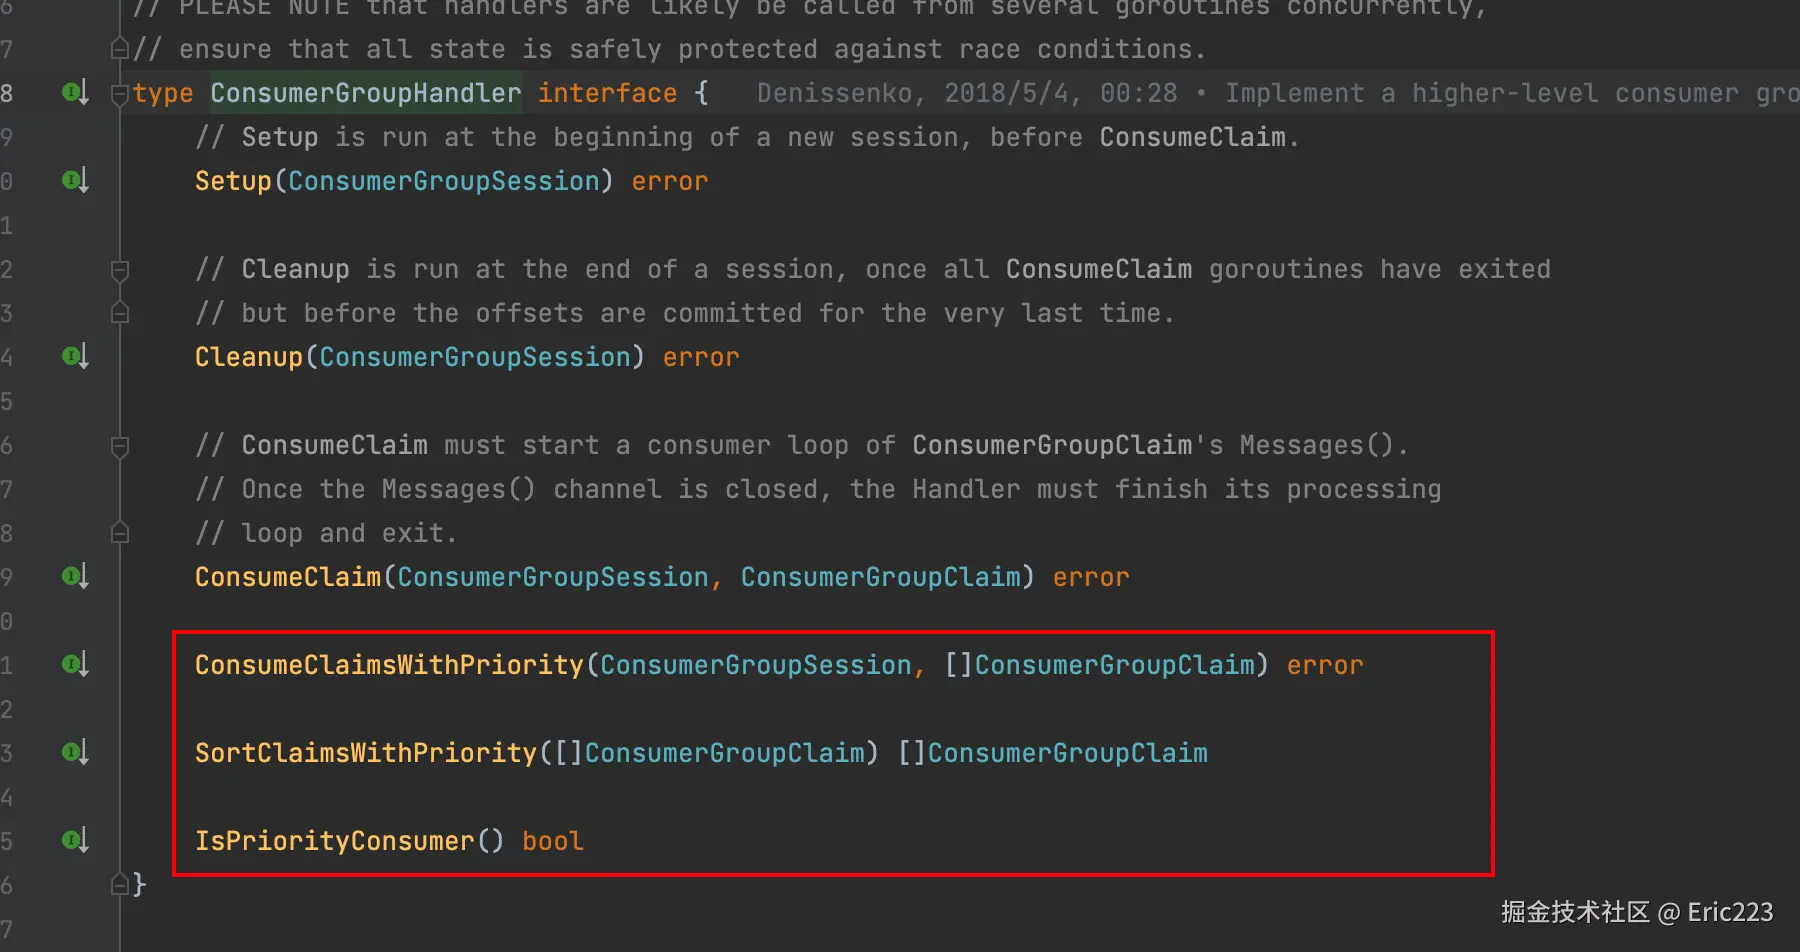Click fold end marker at 'loop and exit' comment

(120, 533)
